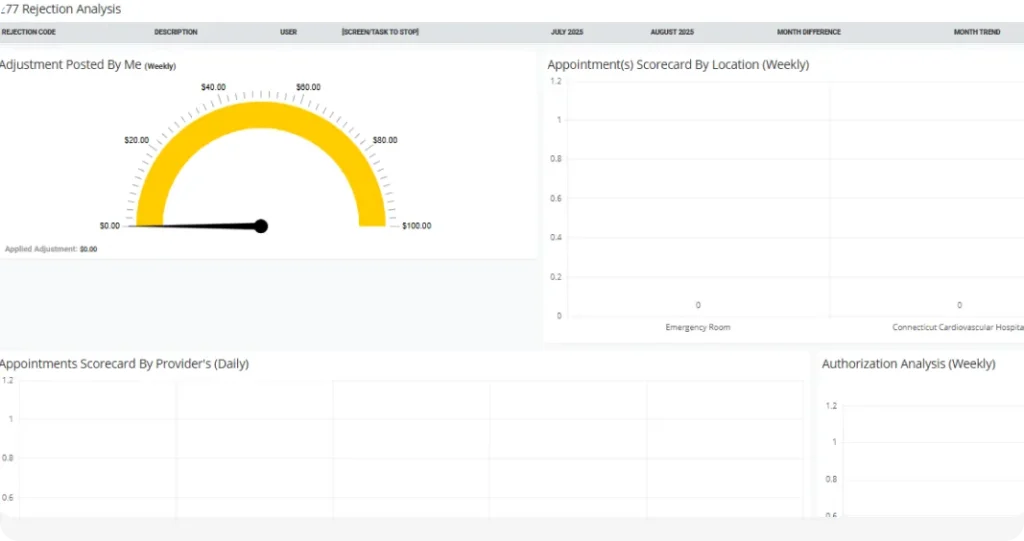The width and height of the screenshot is (1024, 541).
Task: Click the gauge needle pivot knob
Action: coord(261,226)
